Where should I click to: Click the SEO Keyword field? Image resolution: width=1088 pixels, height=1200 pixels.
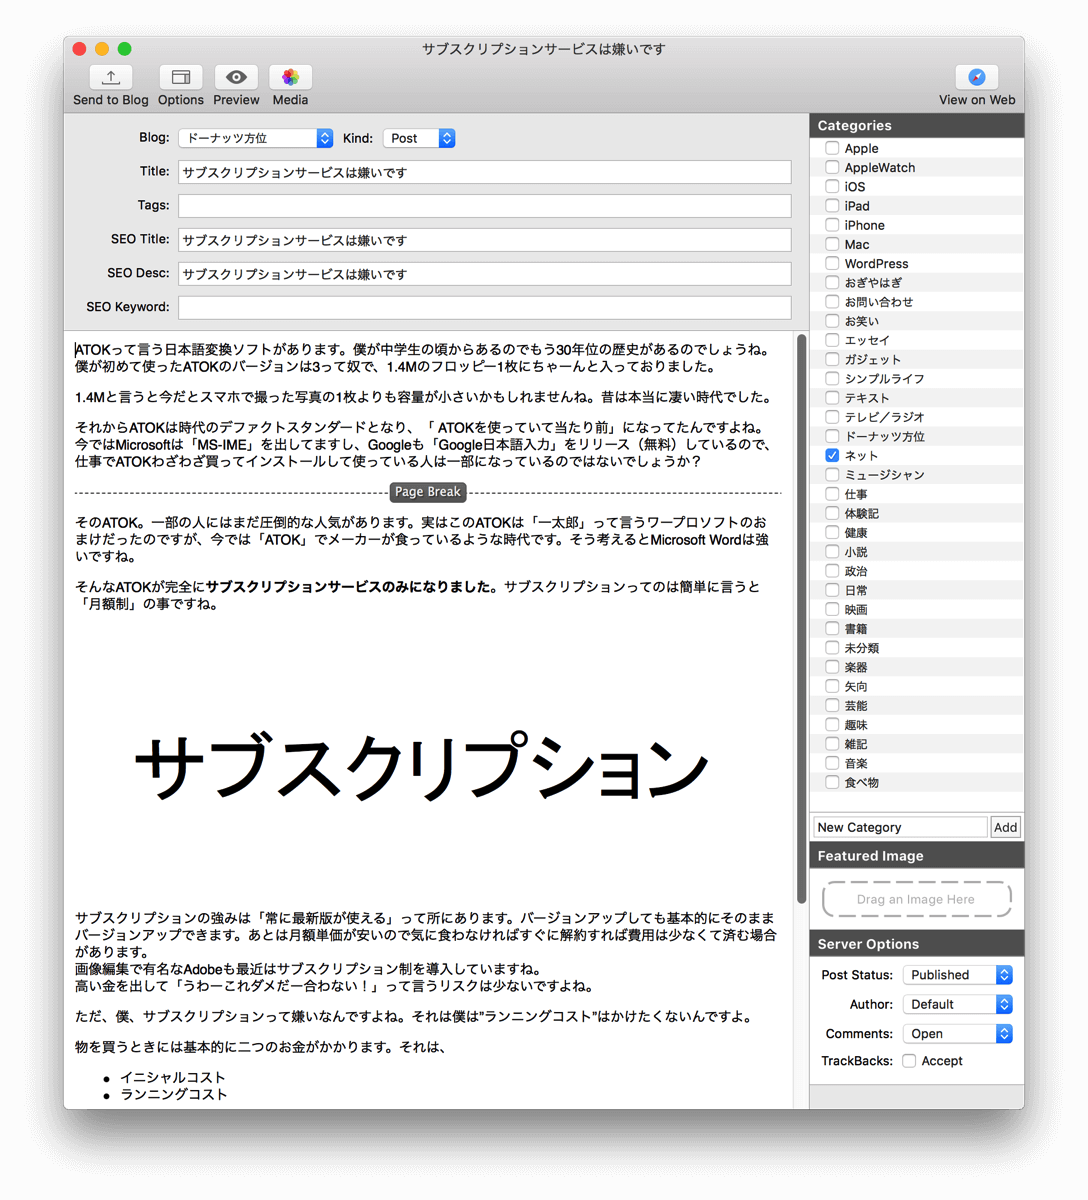(x=485, y=307)
